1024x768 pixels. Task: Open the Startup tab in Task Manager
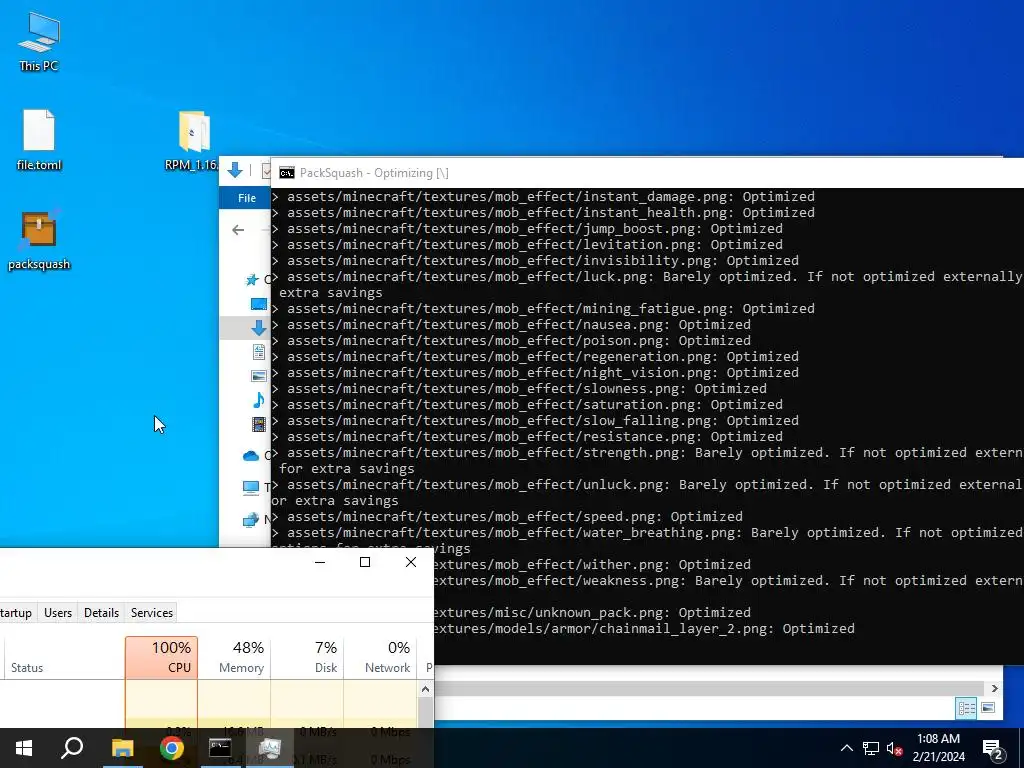[x=16, y=613]
